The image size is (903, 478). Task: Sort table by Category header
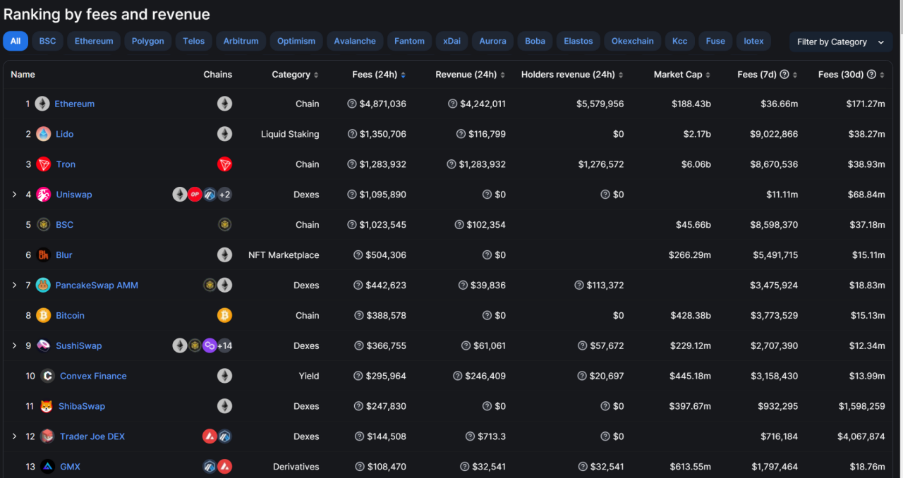coord(295,74)
